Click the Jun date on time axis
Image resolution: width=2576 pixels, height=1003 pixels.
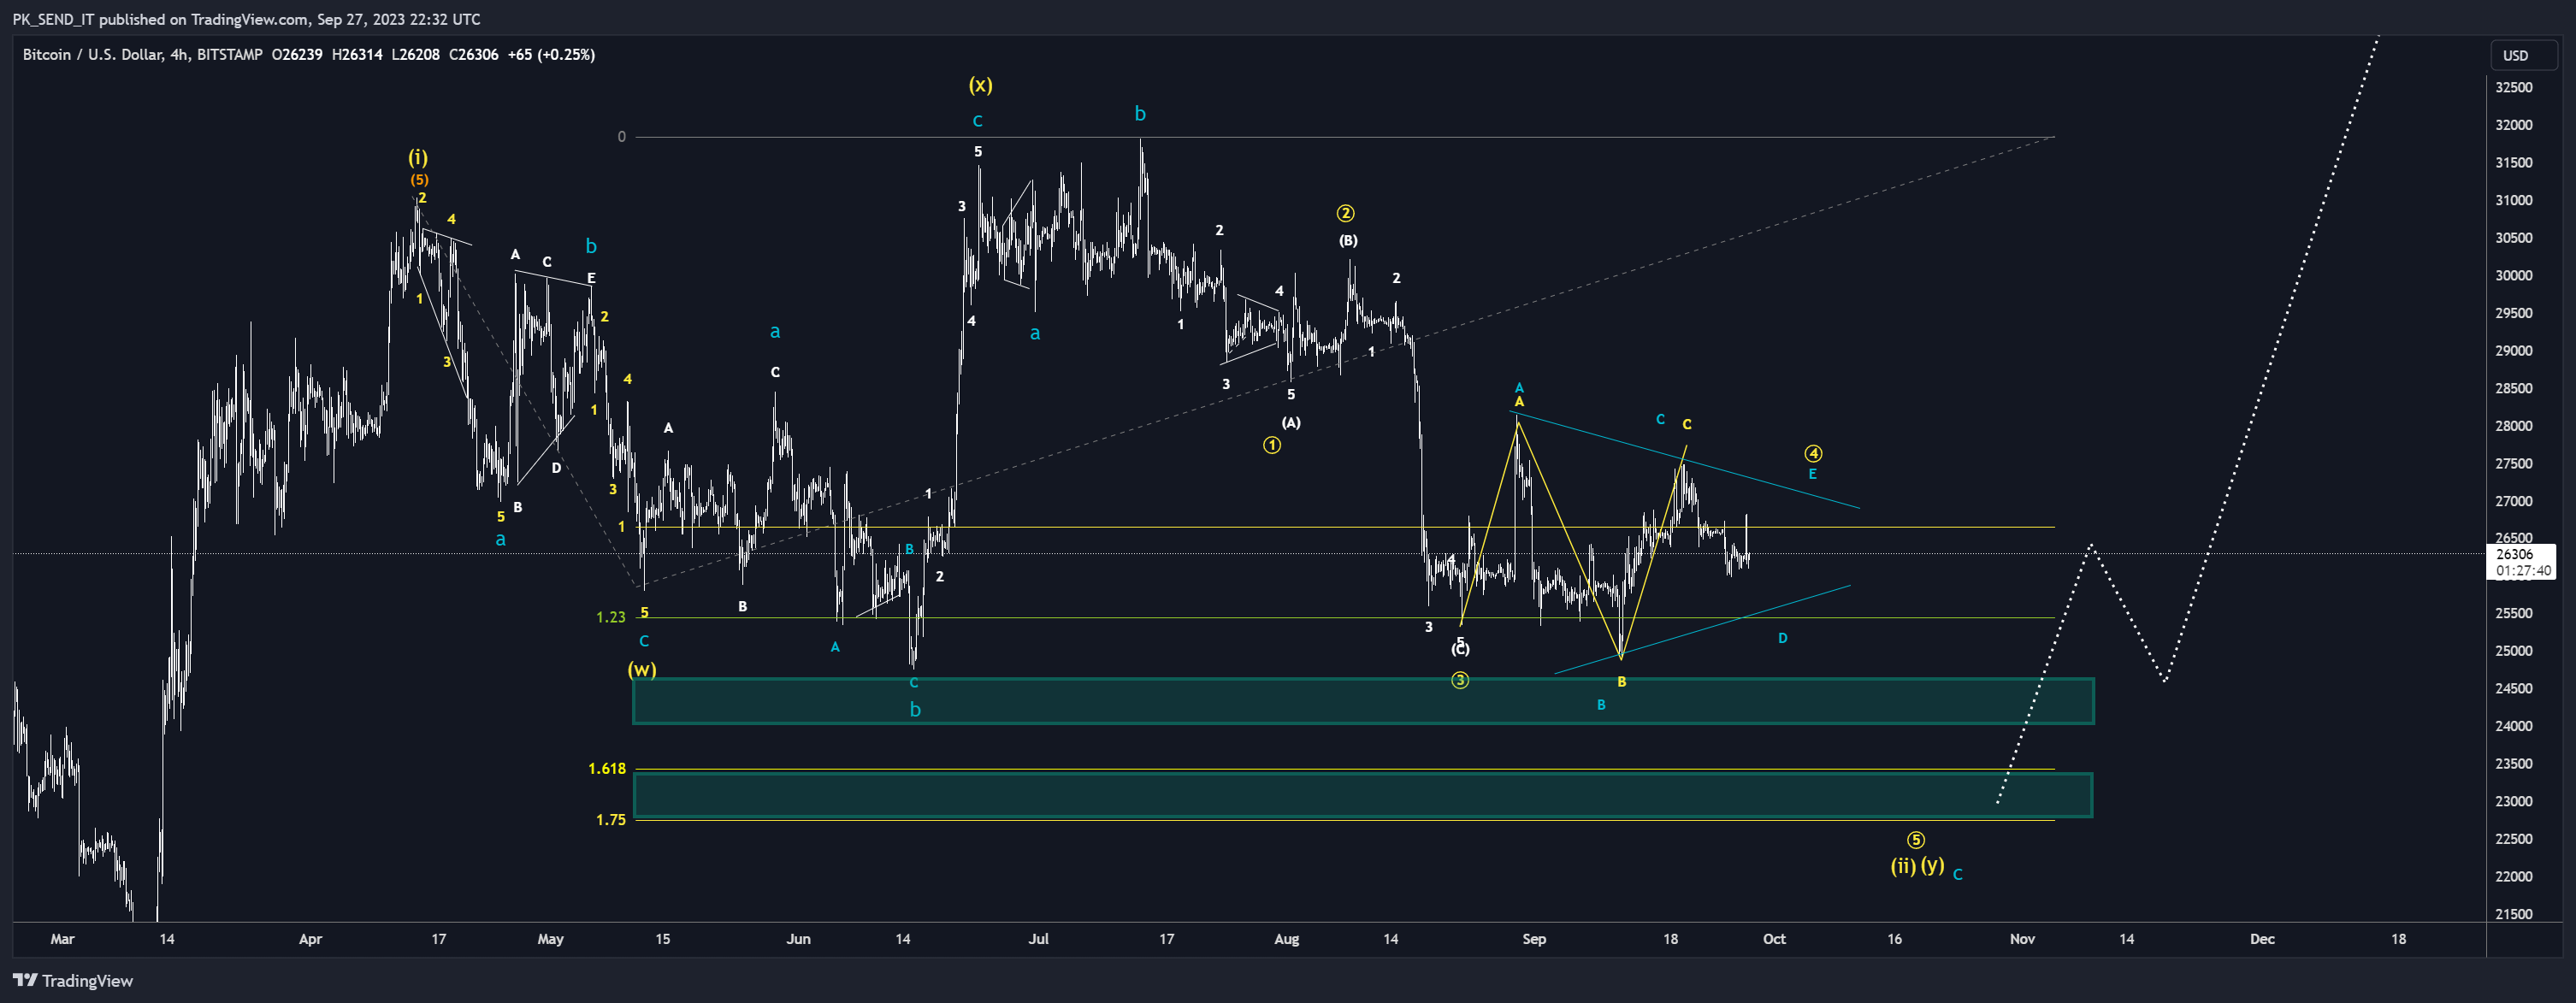(x=798, y=938)
